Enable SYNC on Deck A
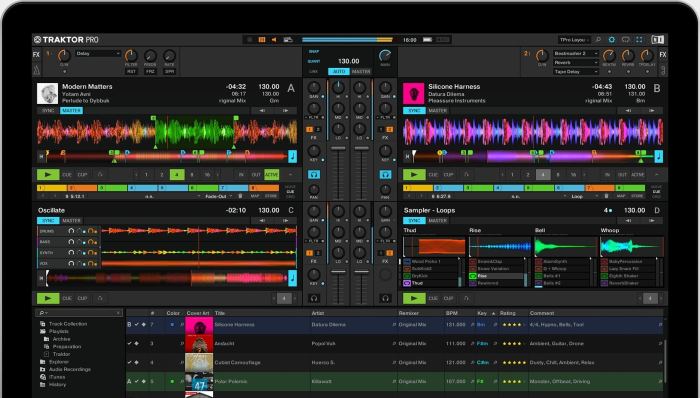Image resolution: width=700 pixels, height=398 pixels. [x=48, y=111]
